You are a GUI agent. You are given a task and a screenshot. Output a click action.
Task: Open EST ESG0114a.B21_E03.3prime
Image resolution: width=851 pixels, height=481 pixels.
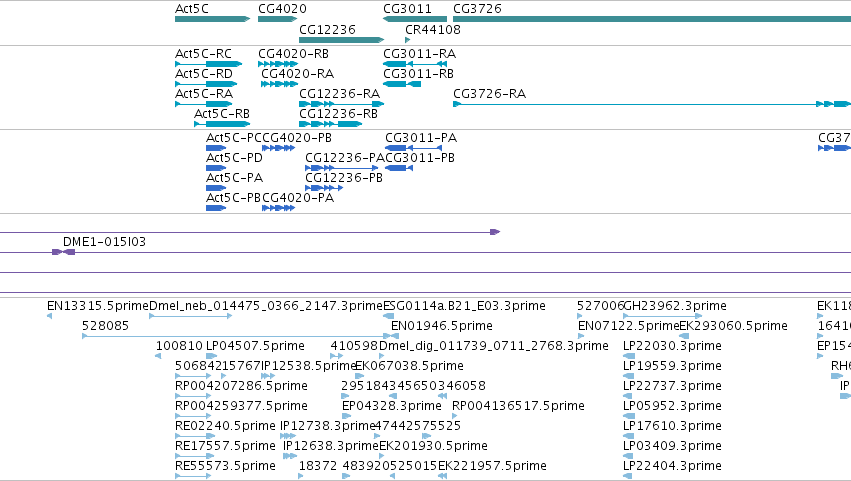click(x=465, y=306)
